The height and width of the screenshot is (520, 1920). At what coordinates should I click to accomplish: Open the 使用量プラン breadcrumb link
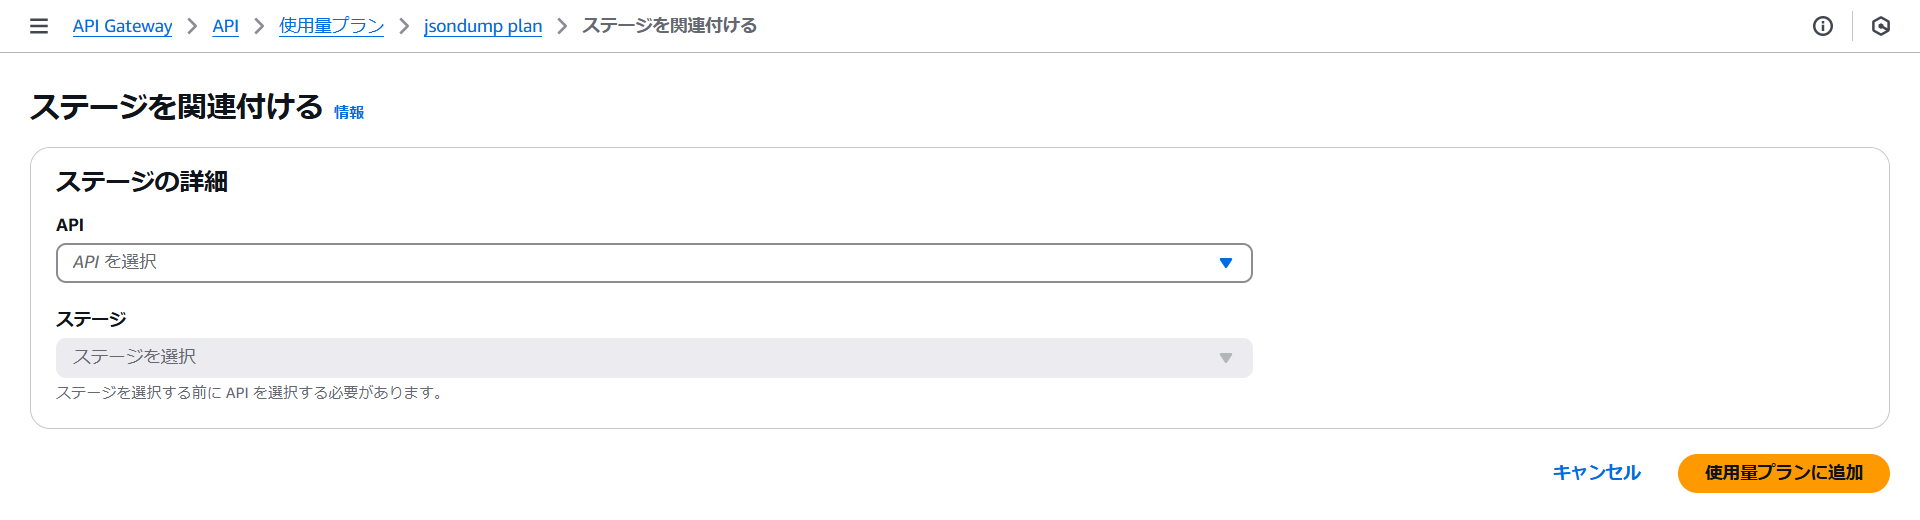coord(331,26)
